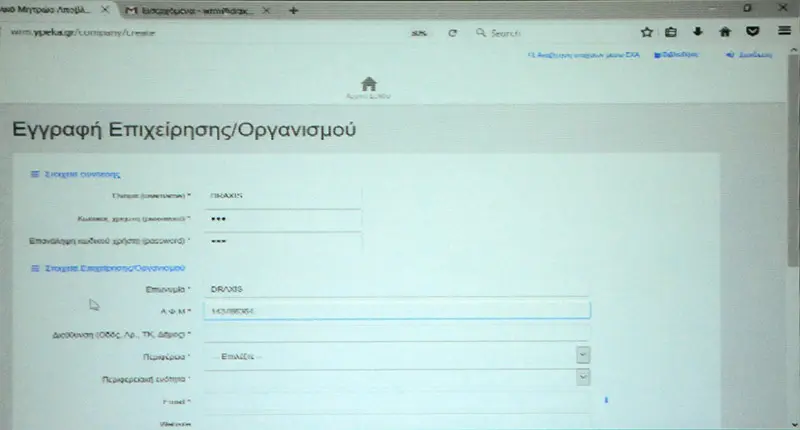Image resolution: width=800 pixels, height=430 pixels.
Task: Maximize or restore the browser window
Action: pos(747,8)
